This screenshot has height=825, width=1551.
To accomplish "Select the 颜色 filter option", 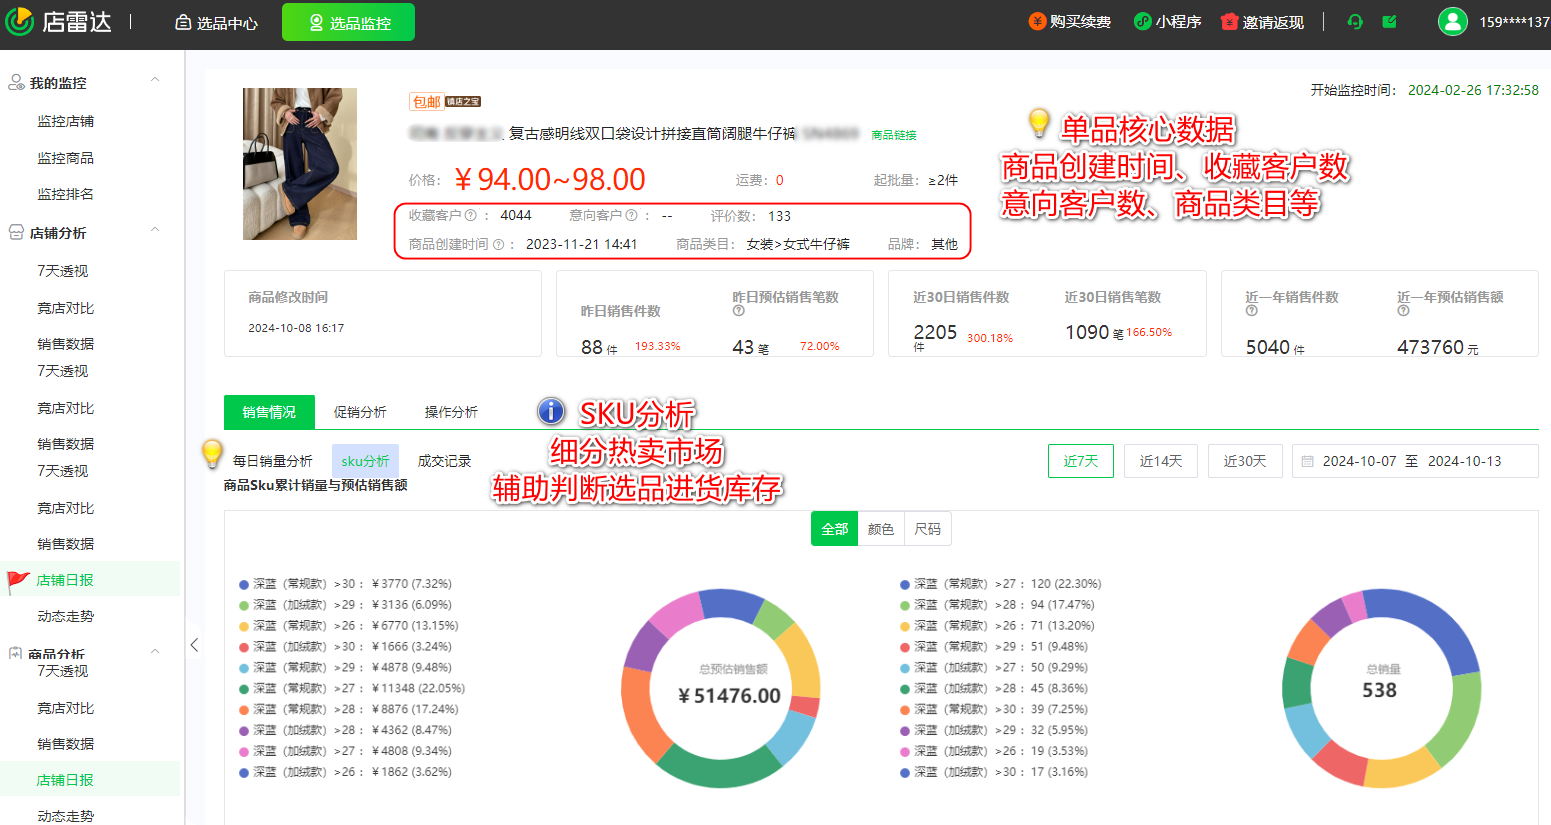I will [881, 528].
